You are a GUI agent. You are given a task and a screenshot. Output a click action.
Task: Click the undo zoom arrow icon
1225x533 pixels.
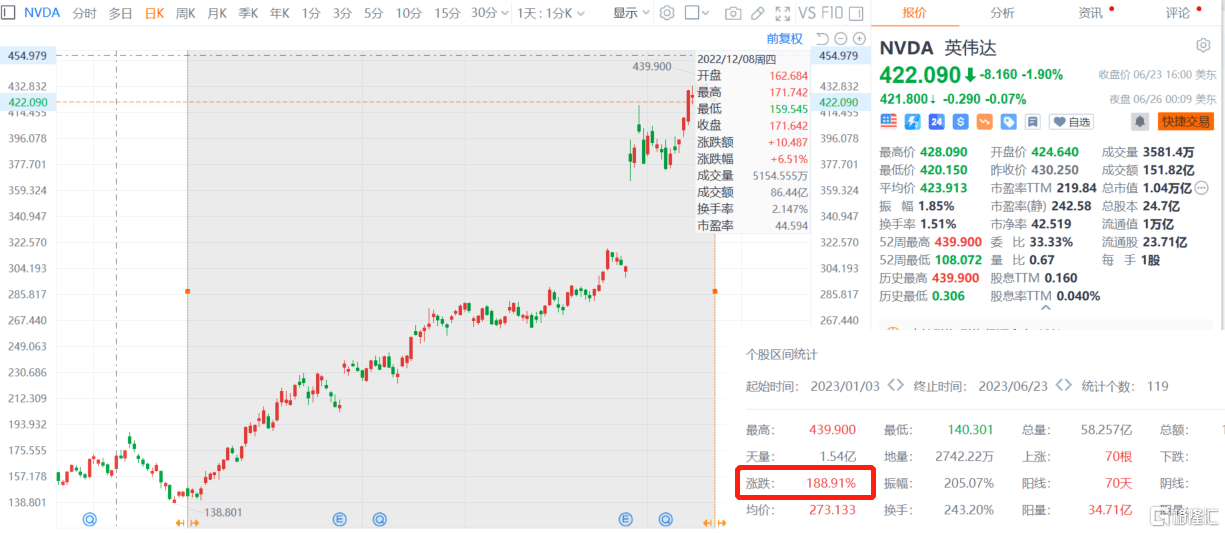click(823, 39)
